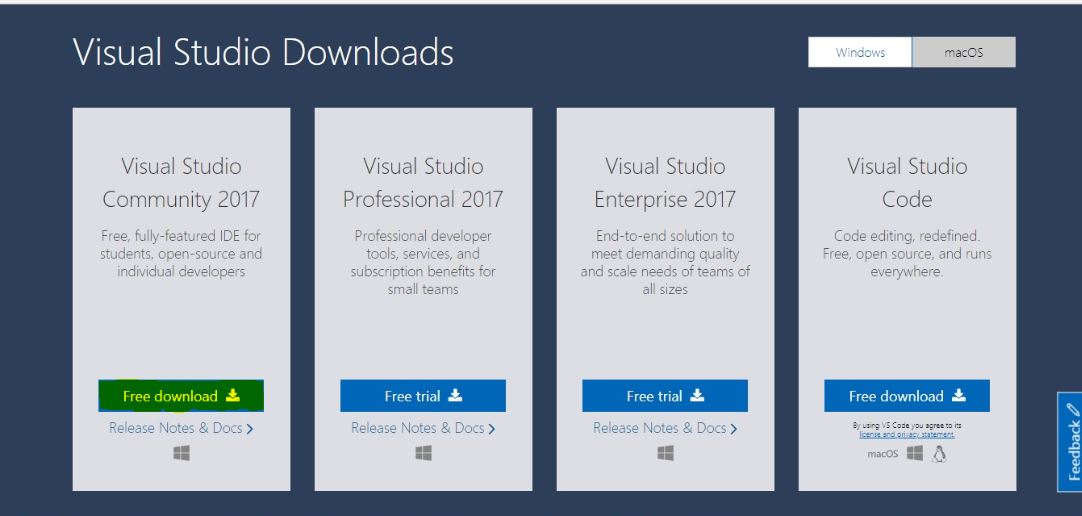Click Windows logo icon under Enterprise 2017
This screenshot has width=1082, height=516.
(x=666, y=453)
